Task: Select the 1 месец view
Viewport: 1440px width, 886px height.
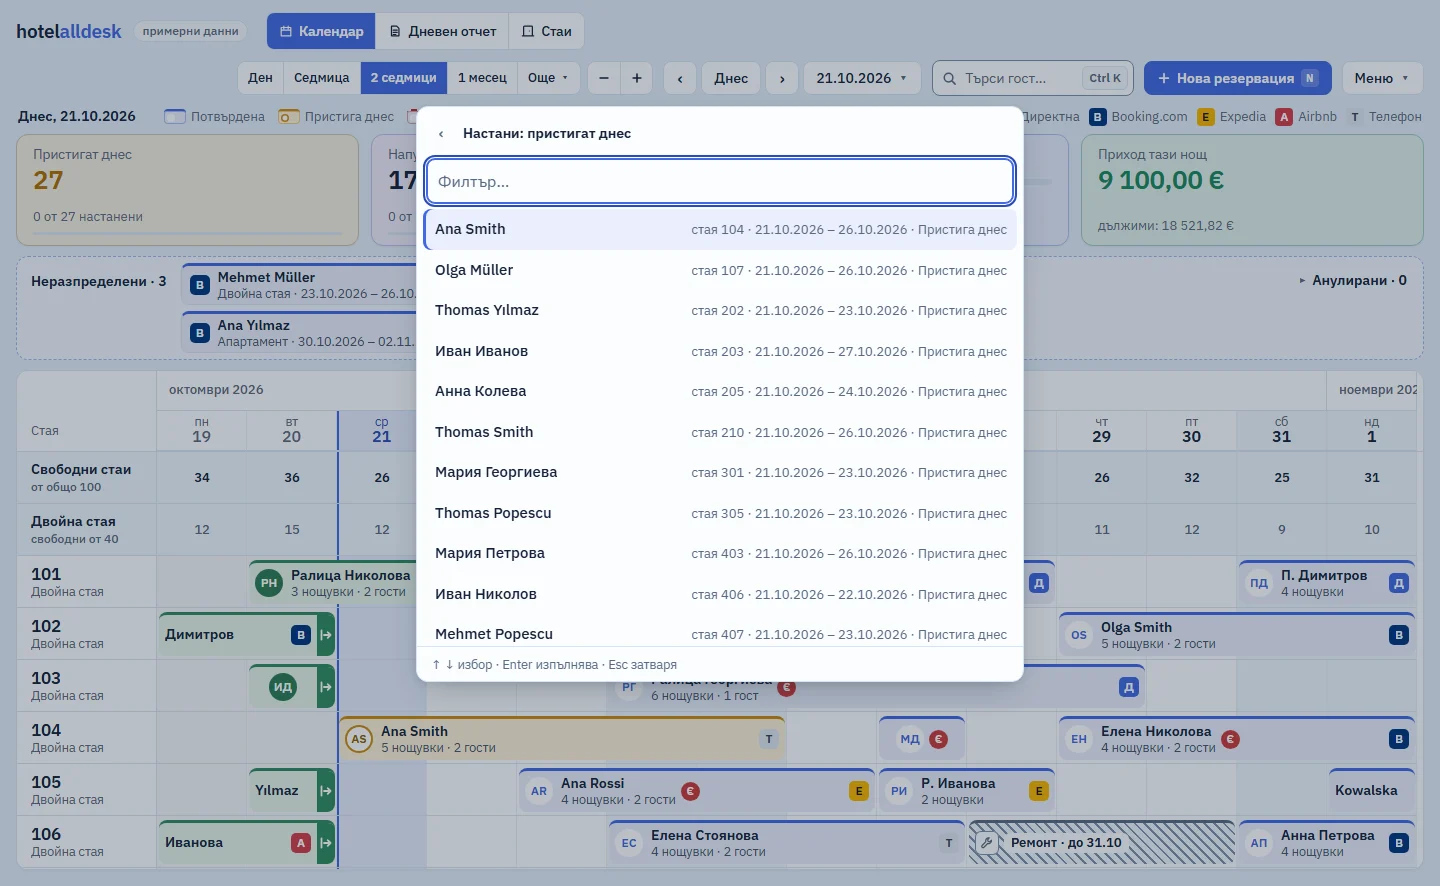Action: (x=482, y=78)
